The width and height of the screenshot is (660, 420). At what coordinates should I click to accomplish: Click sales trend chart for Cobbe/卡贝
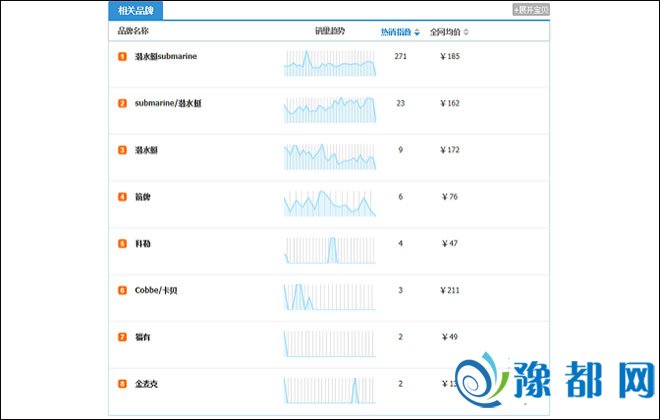point(330,296)
